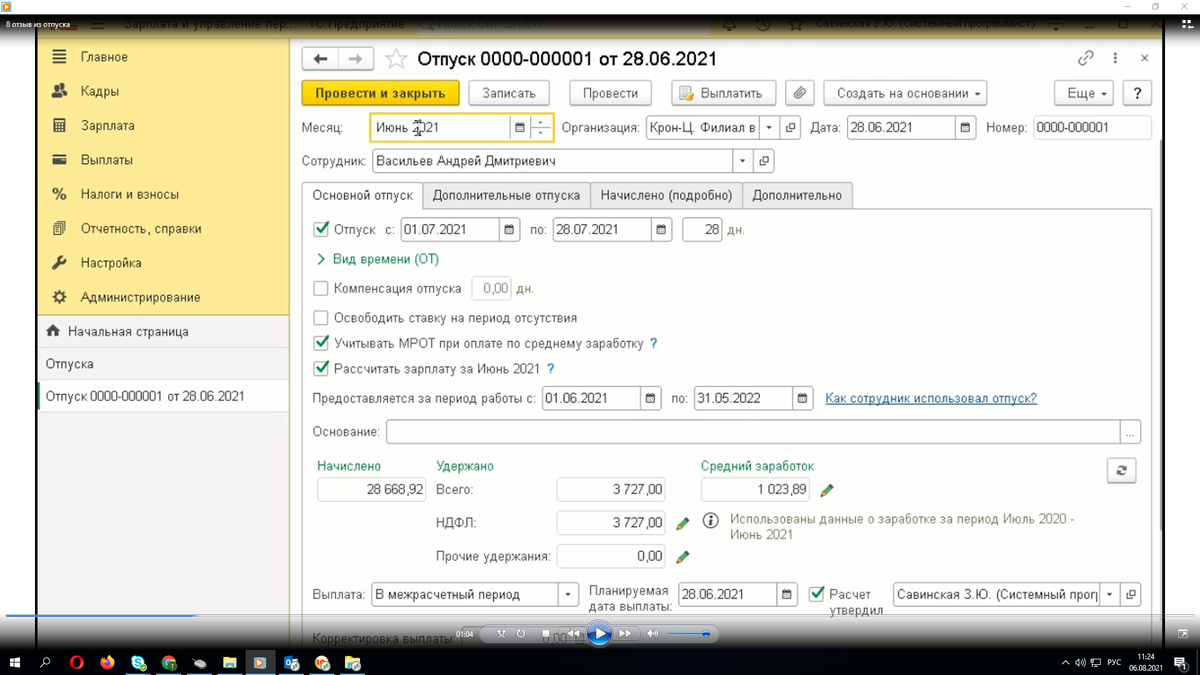
Task: Step the Месяц value with spinner arrows
Action: (541, 128)
